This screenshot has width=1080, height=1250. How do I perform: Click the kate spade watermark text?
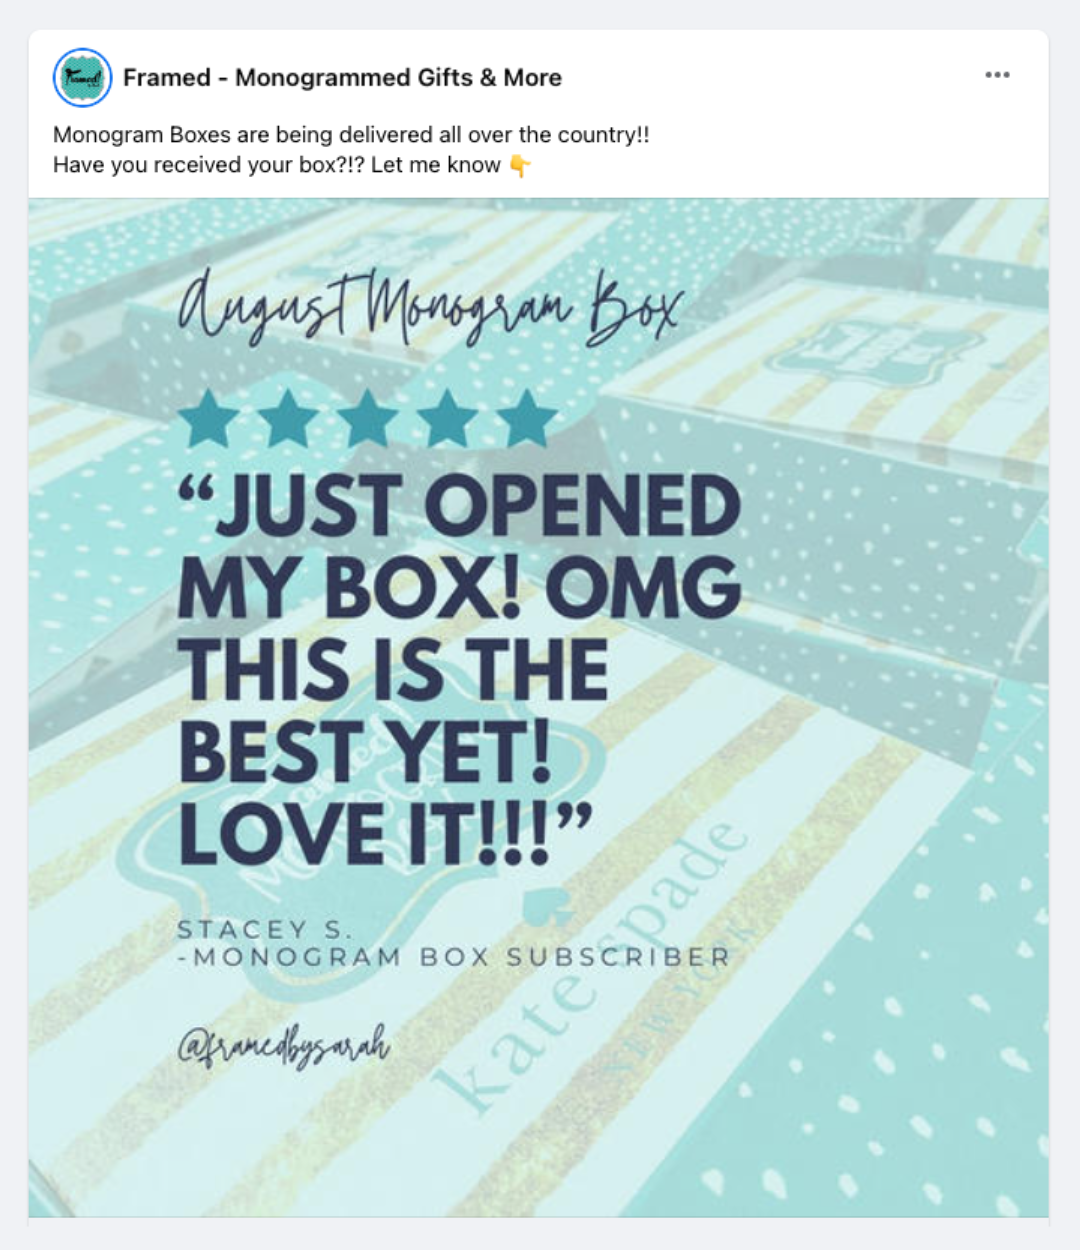click(590, 966)
